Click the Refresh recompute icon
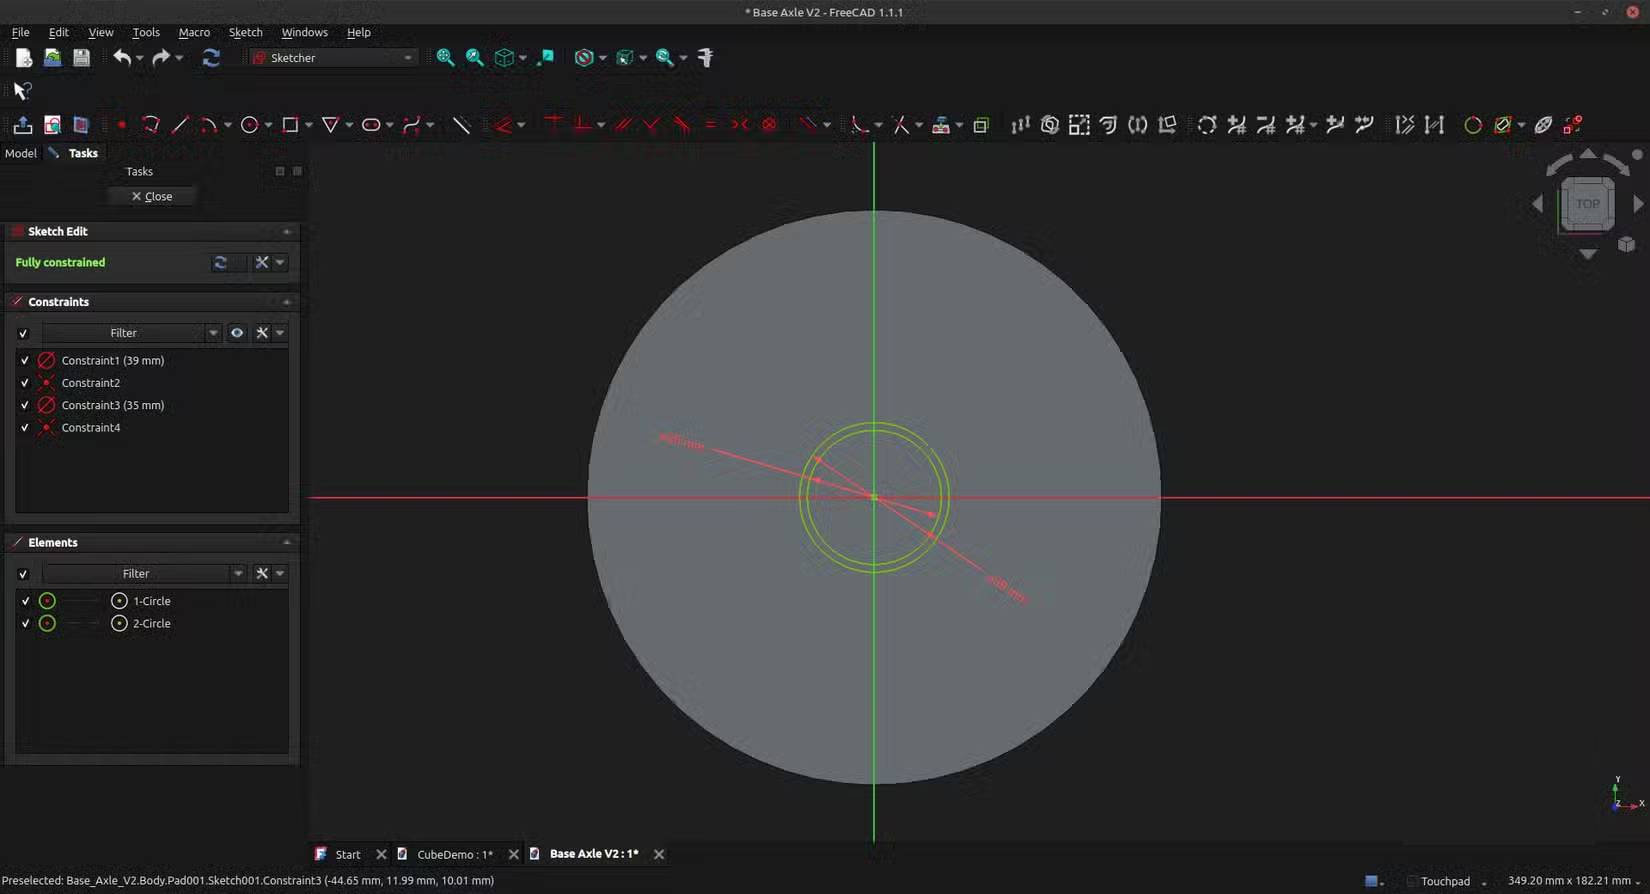Screen dimensions: 1650x894 [x=211, y=58]
